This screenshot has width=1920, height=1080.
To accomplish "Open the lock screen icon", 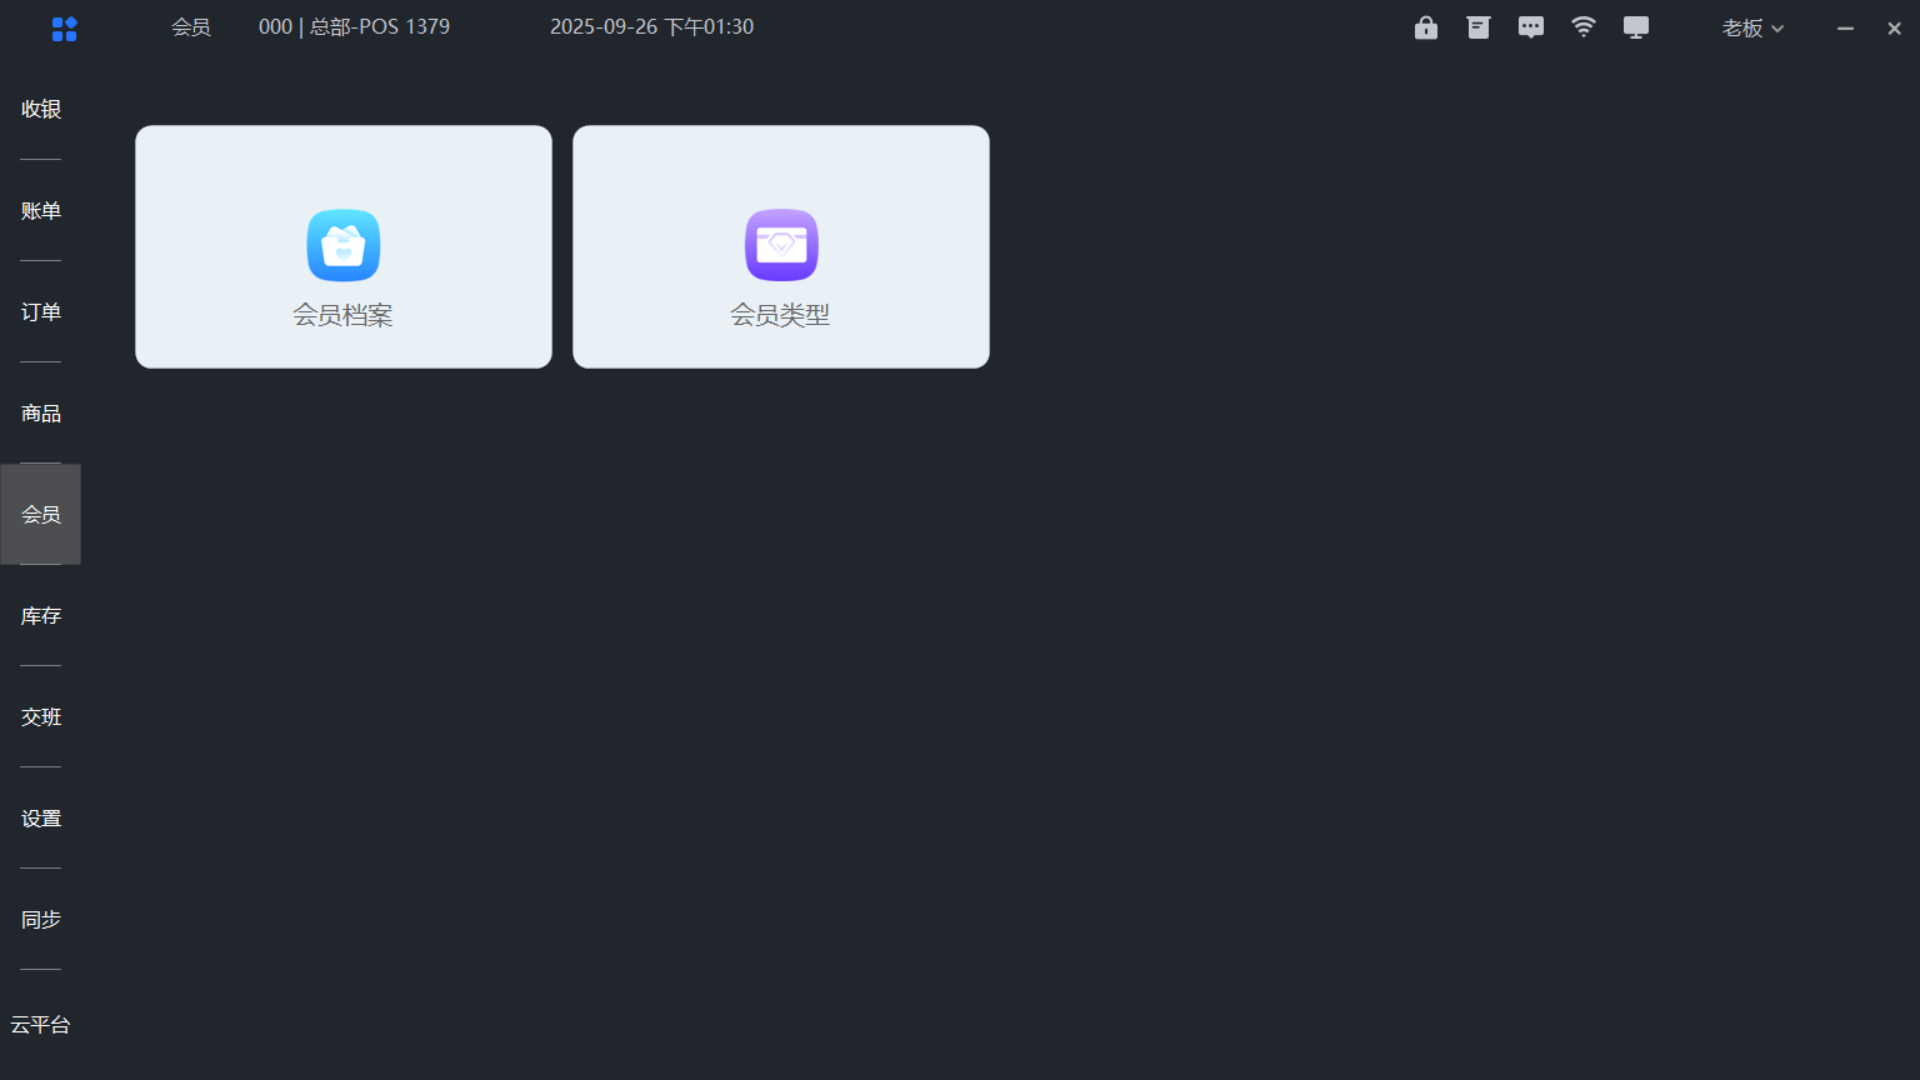I will (x=1426, y=27).
